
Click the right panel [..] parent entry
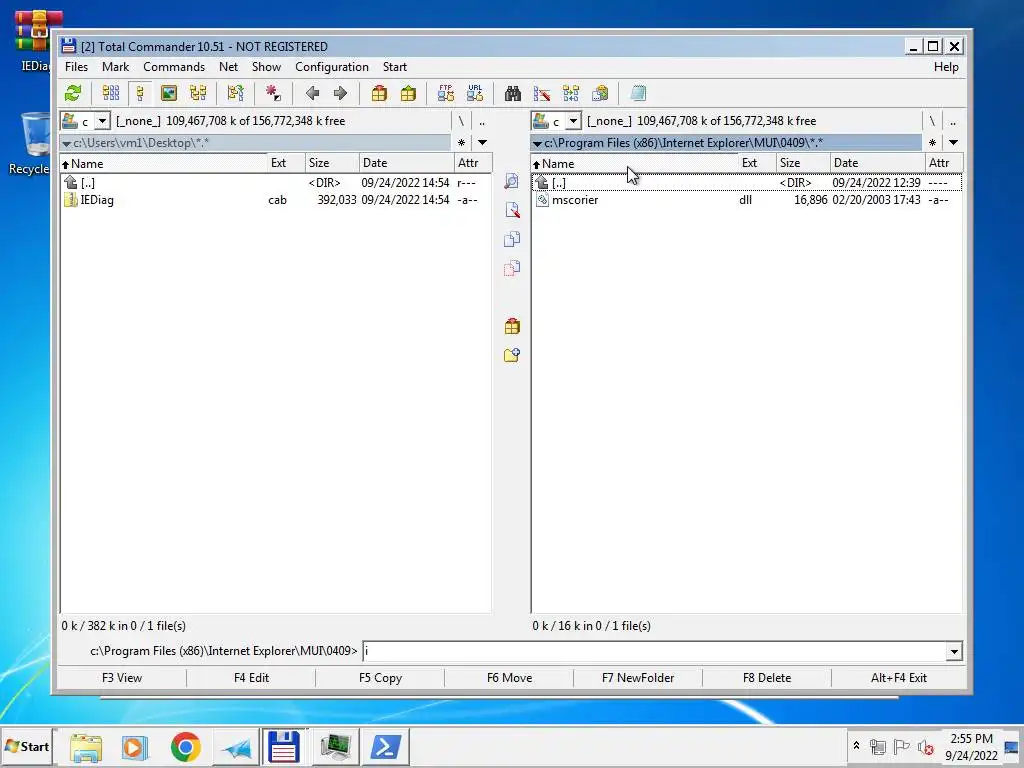coord(746,183)
